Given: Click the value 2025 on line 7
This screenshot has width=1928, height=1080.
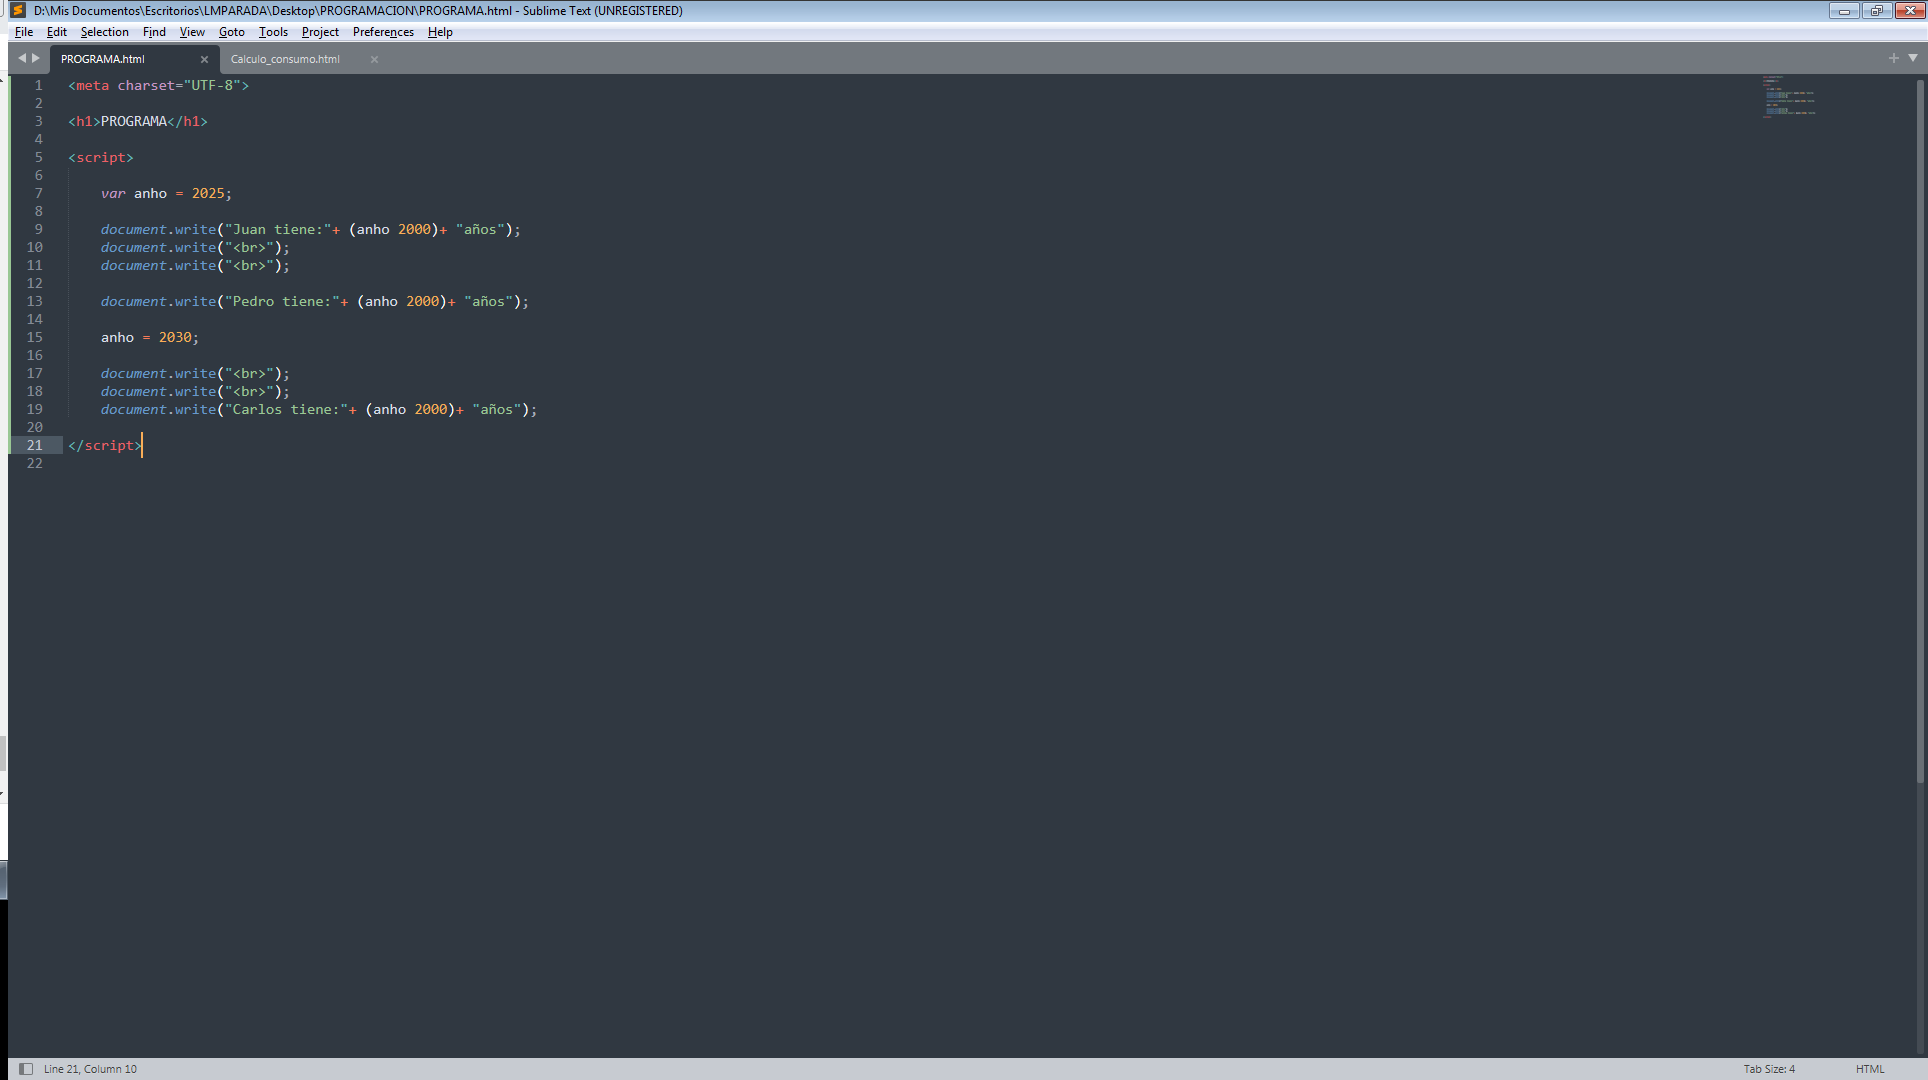Looking at the screenshot, I should pyautogui.click(x=208, y=193).
